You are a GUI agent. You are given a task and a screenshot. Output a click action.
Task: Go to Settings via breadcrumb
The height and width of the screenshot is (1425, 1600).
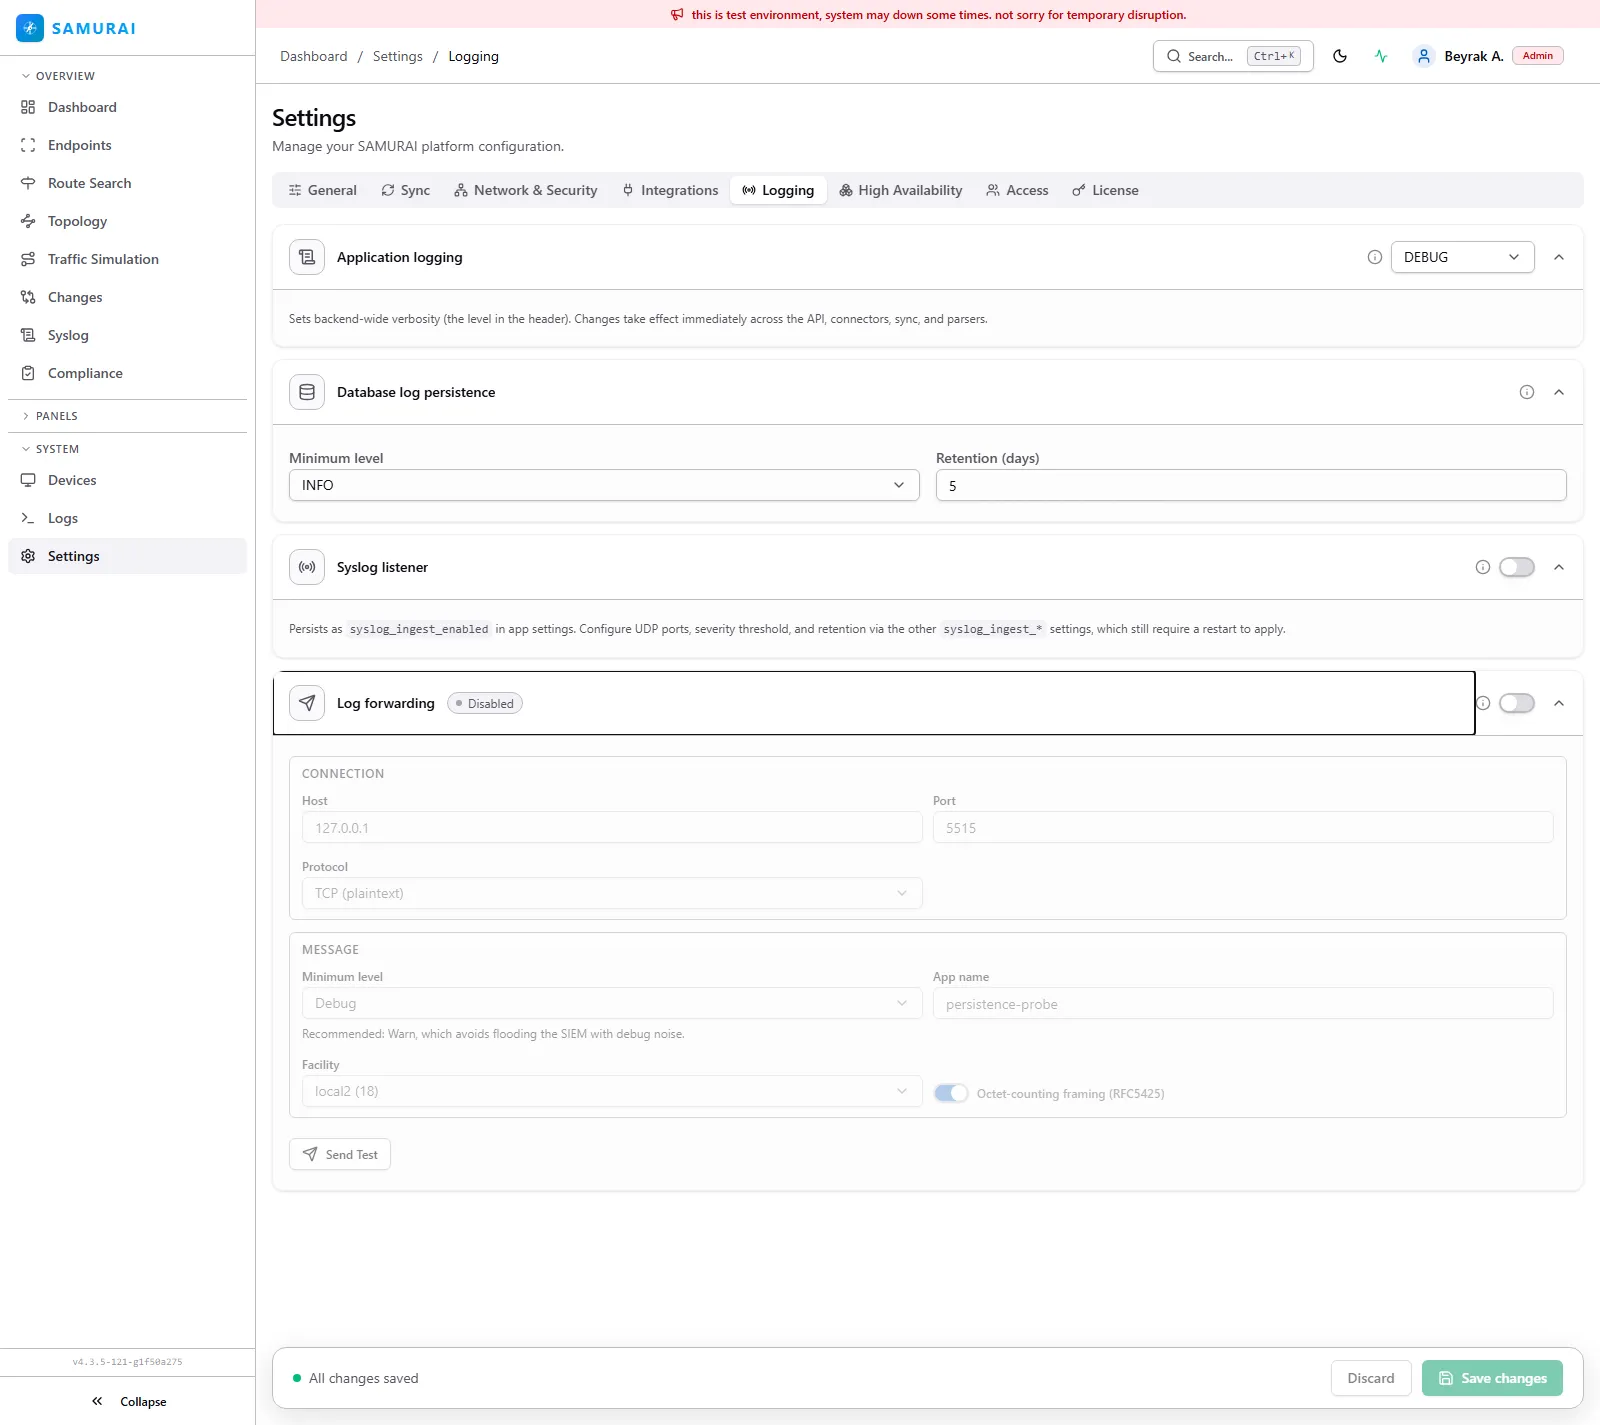pyautogui.click(x=398, y=56)
